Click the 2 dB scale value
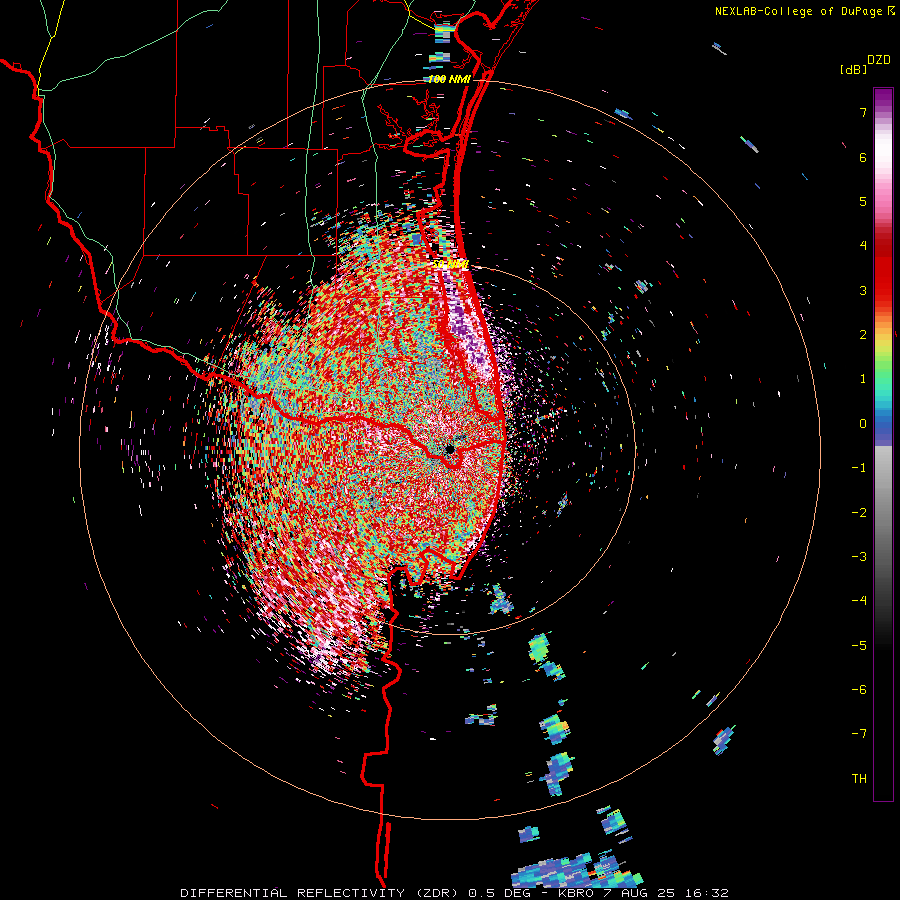 [863, 335]
